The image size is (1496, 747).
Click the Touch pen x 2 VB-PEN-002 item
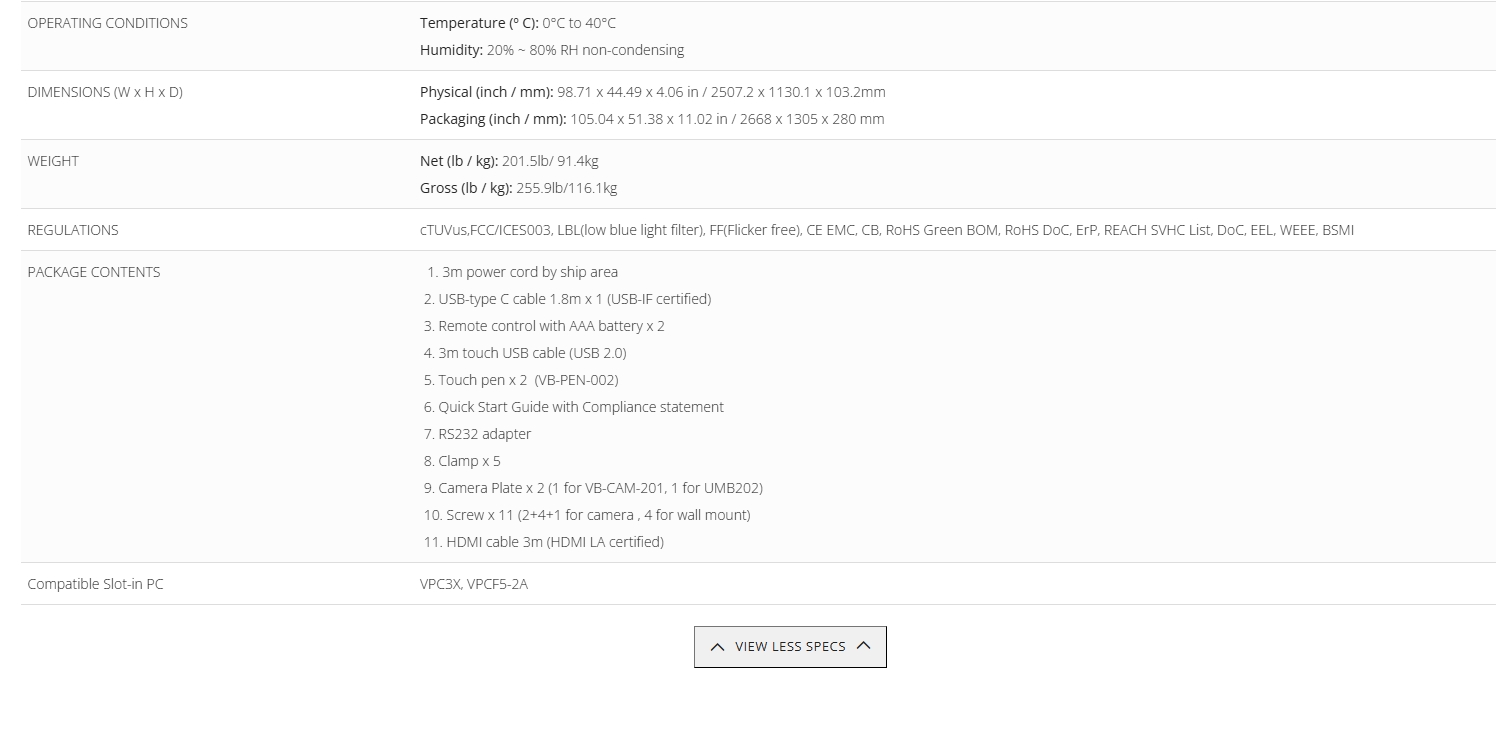coord(521,380)
